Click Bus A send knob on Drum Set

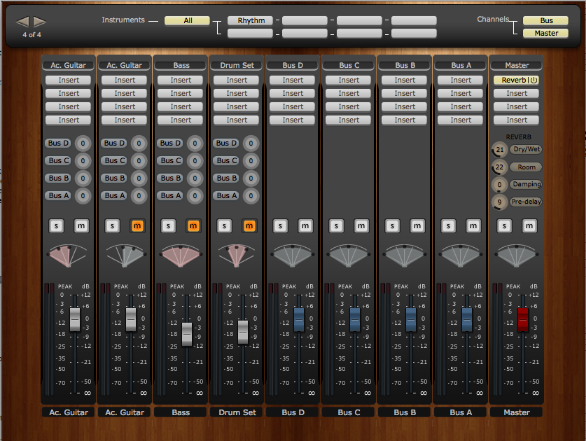tap(251, 195)
